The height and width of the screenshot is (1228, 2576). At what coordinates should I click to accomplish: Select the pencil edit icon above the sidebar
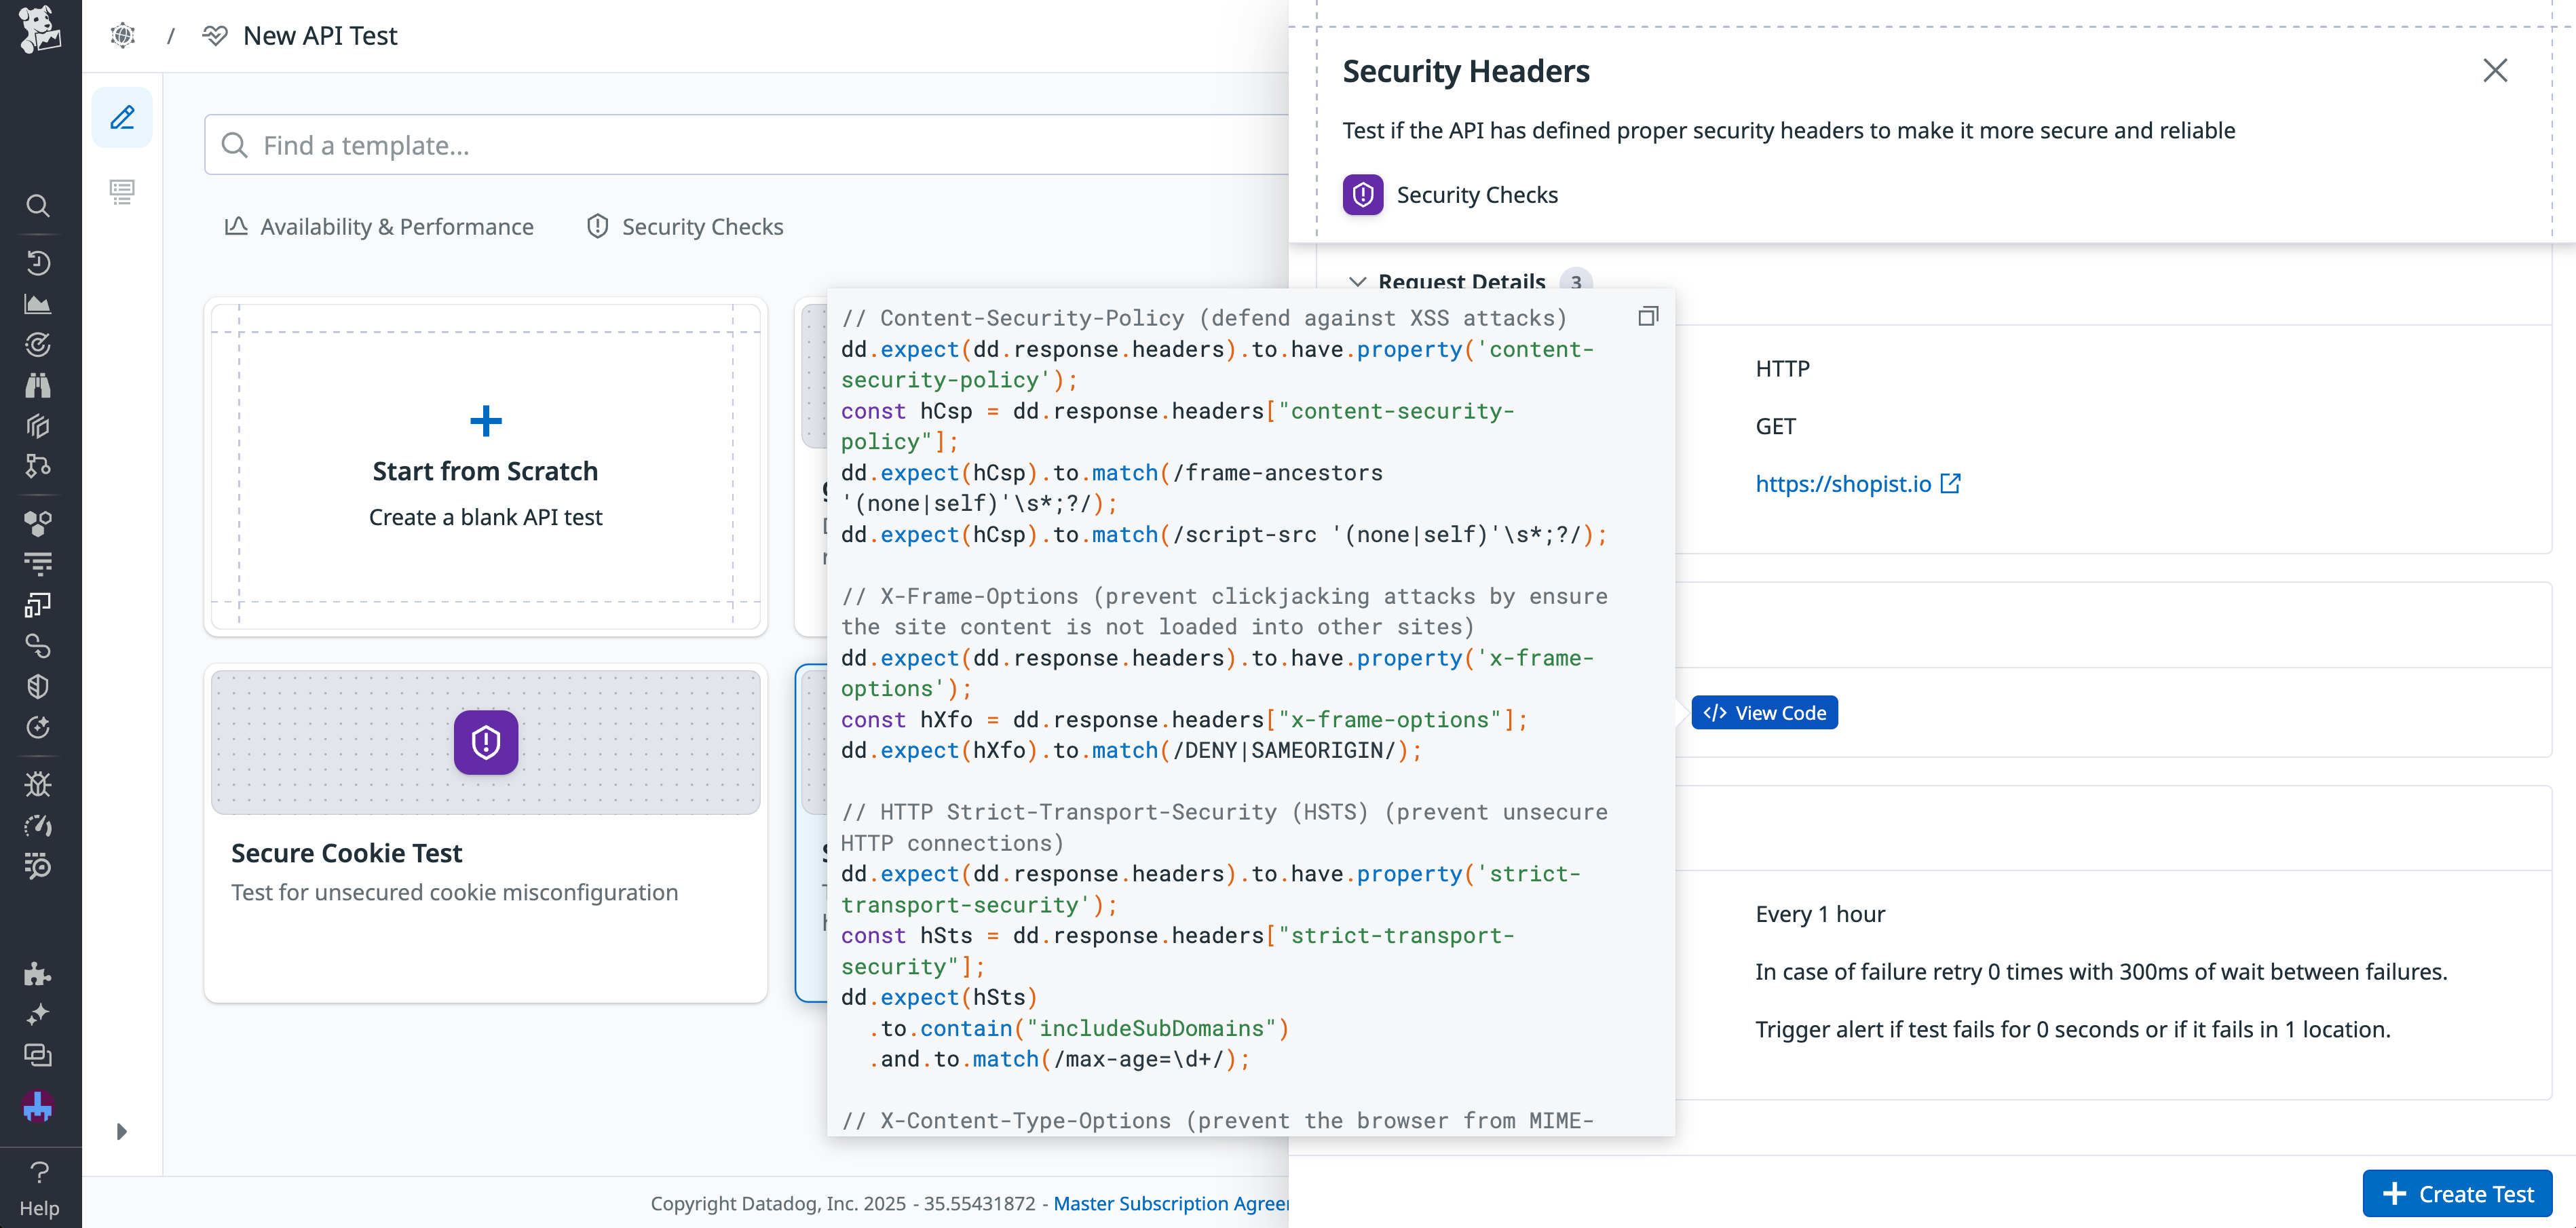[x=122, y=117]
